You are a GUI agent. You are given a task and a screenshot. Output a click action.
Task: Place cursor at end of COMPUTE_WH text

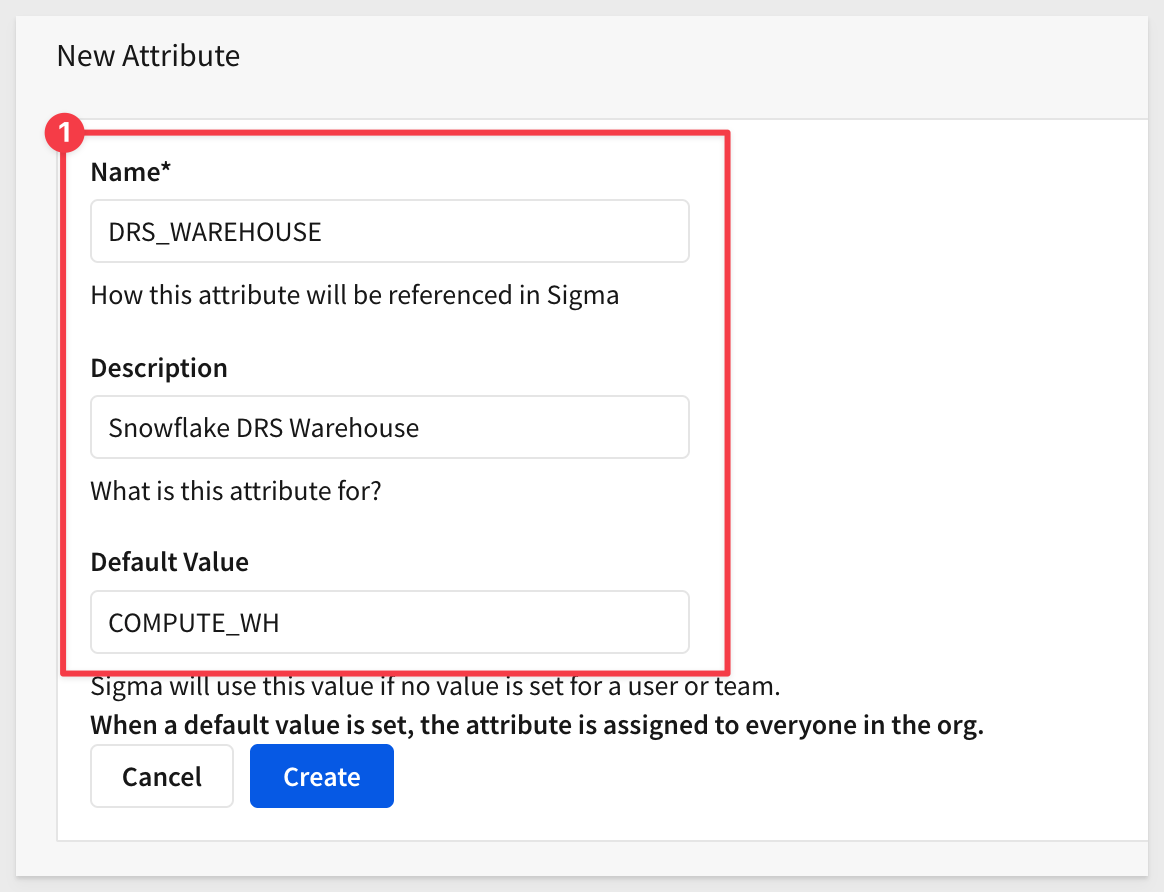[282, 623]
